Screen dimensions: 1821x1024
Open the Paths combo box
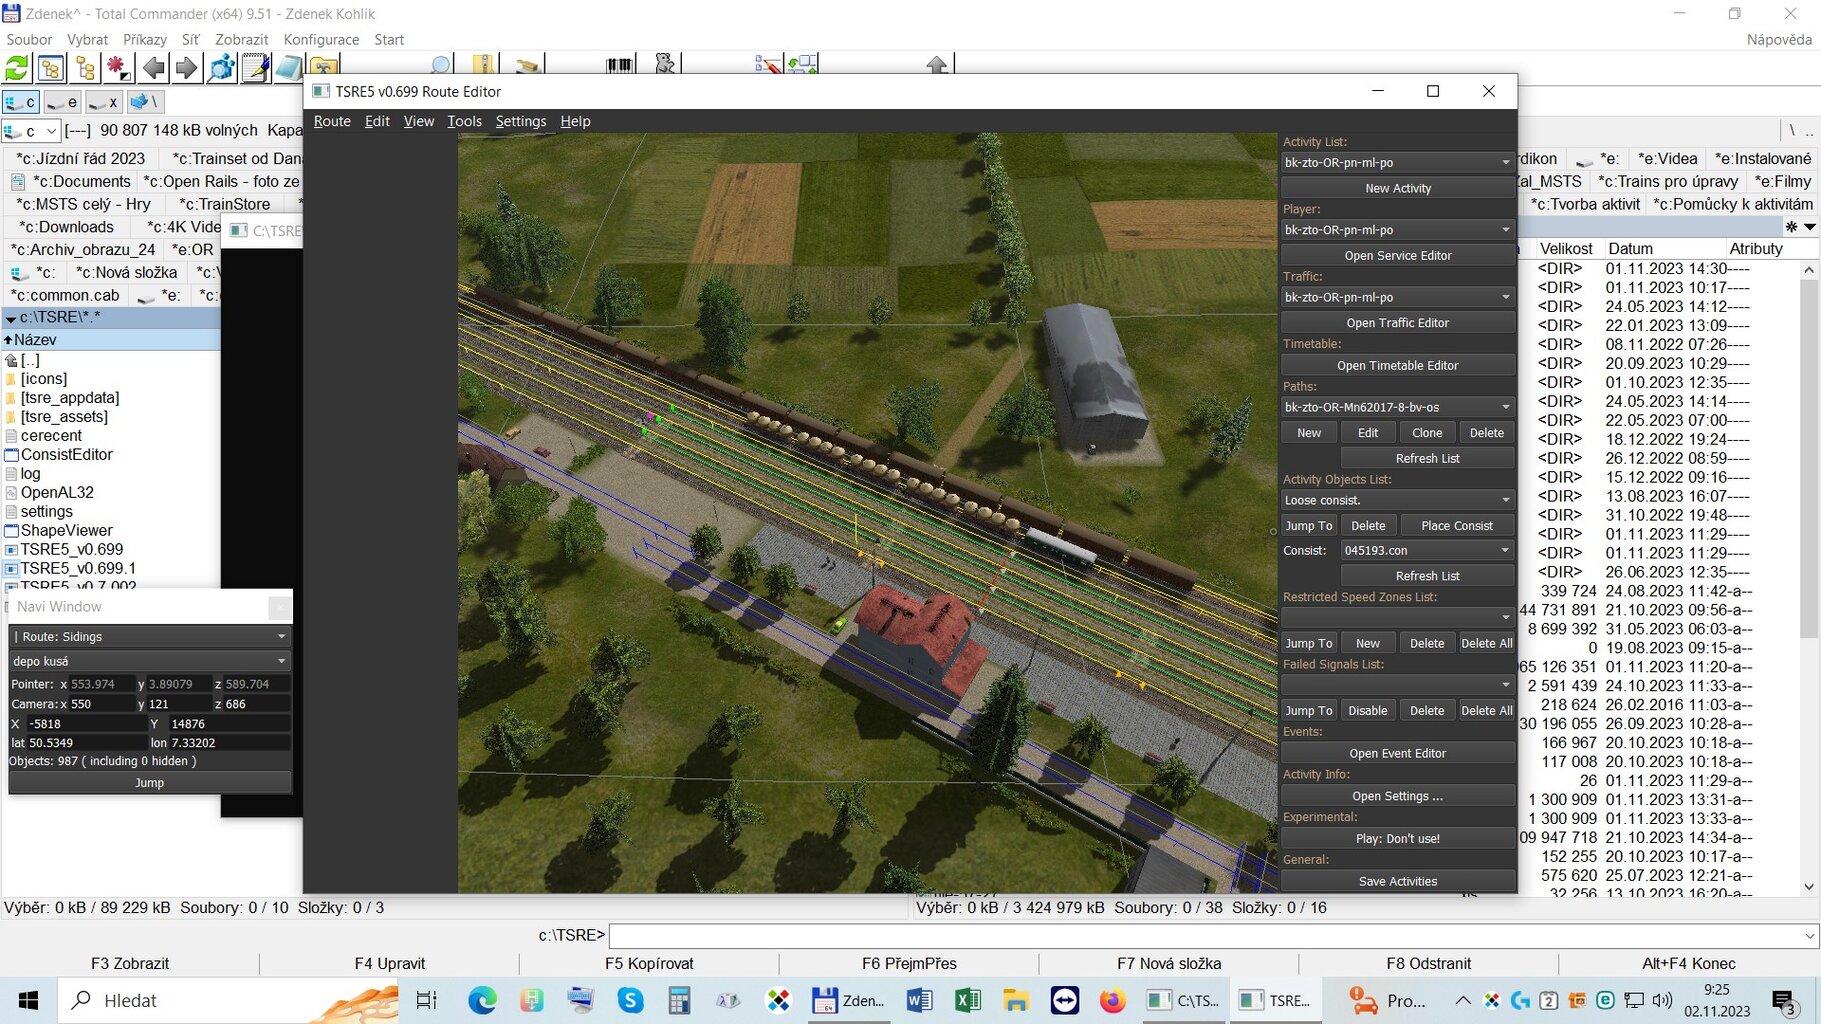[x=1397, y=407]
